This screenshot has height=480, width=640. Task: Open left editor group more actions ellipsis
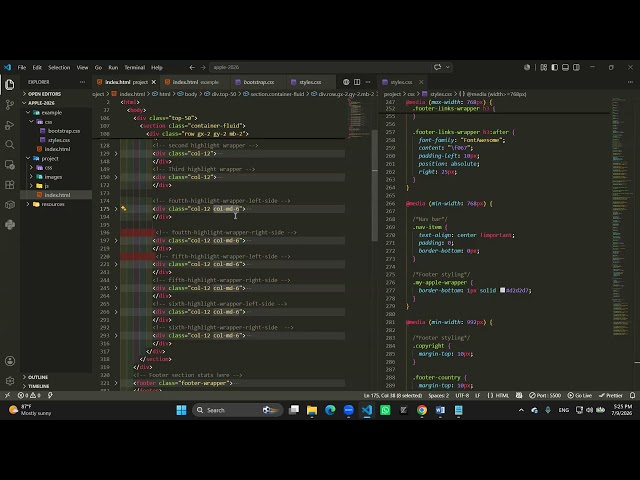368,82
